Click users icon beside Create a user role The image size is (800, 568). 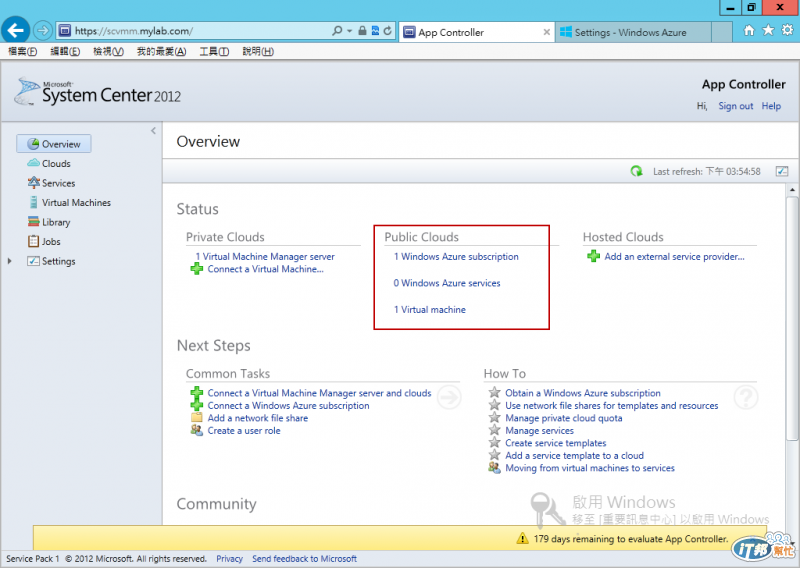(x=196, y=430)
